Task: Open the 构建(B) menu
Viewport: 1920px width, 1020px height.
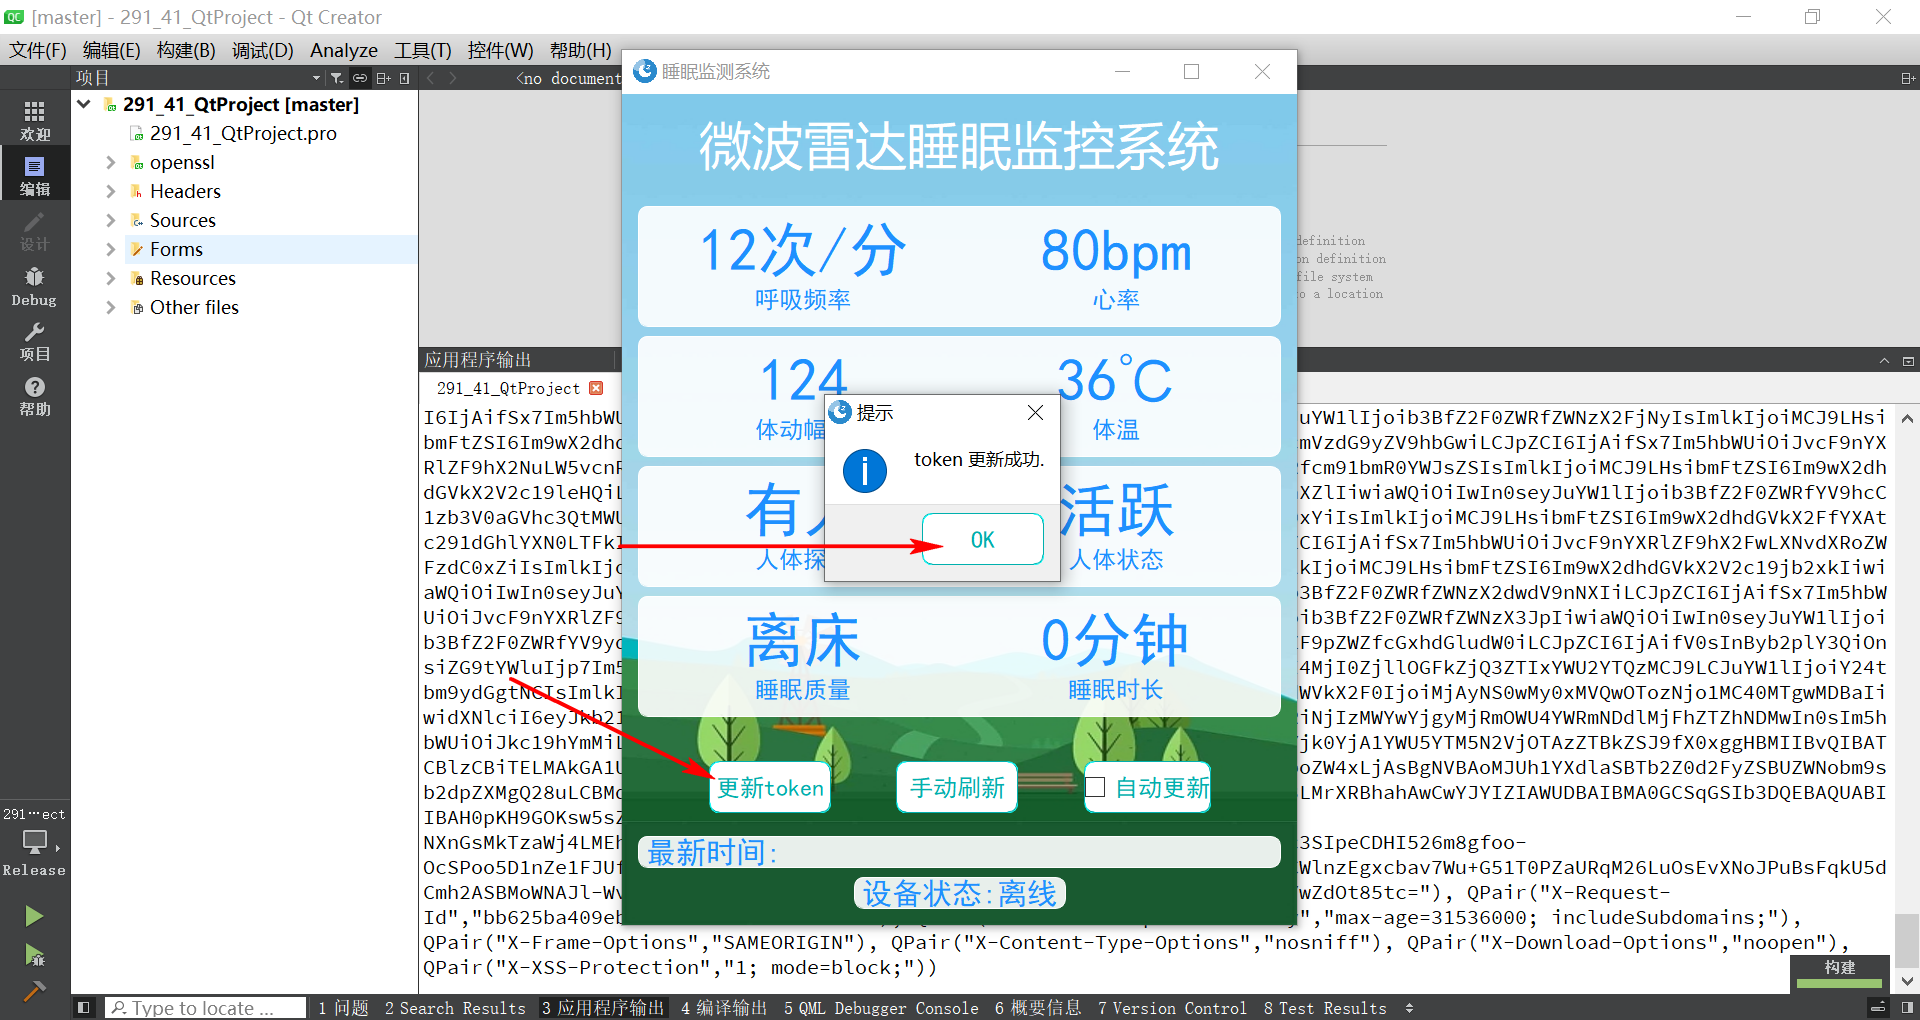Action: pyautogui.click(x=186, y=50)
